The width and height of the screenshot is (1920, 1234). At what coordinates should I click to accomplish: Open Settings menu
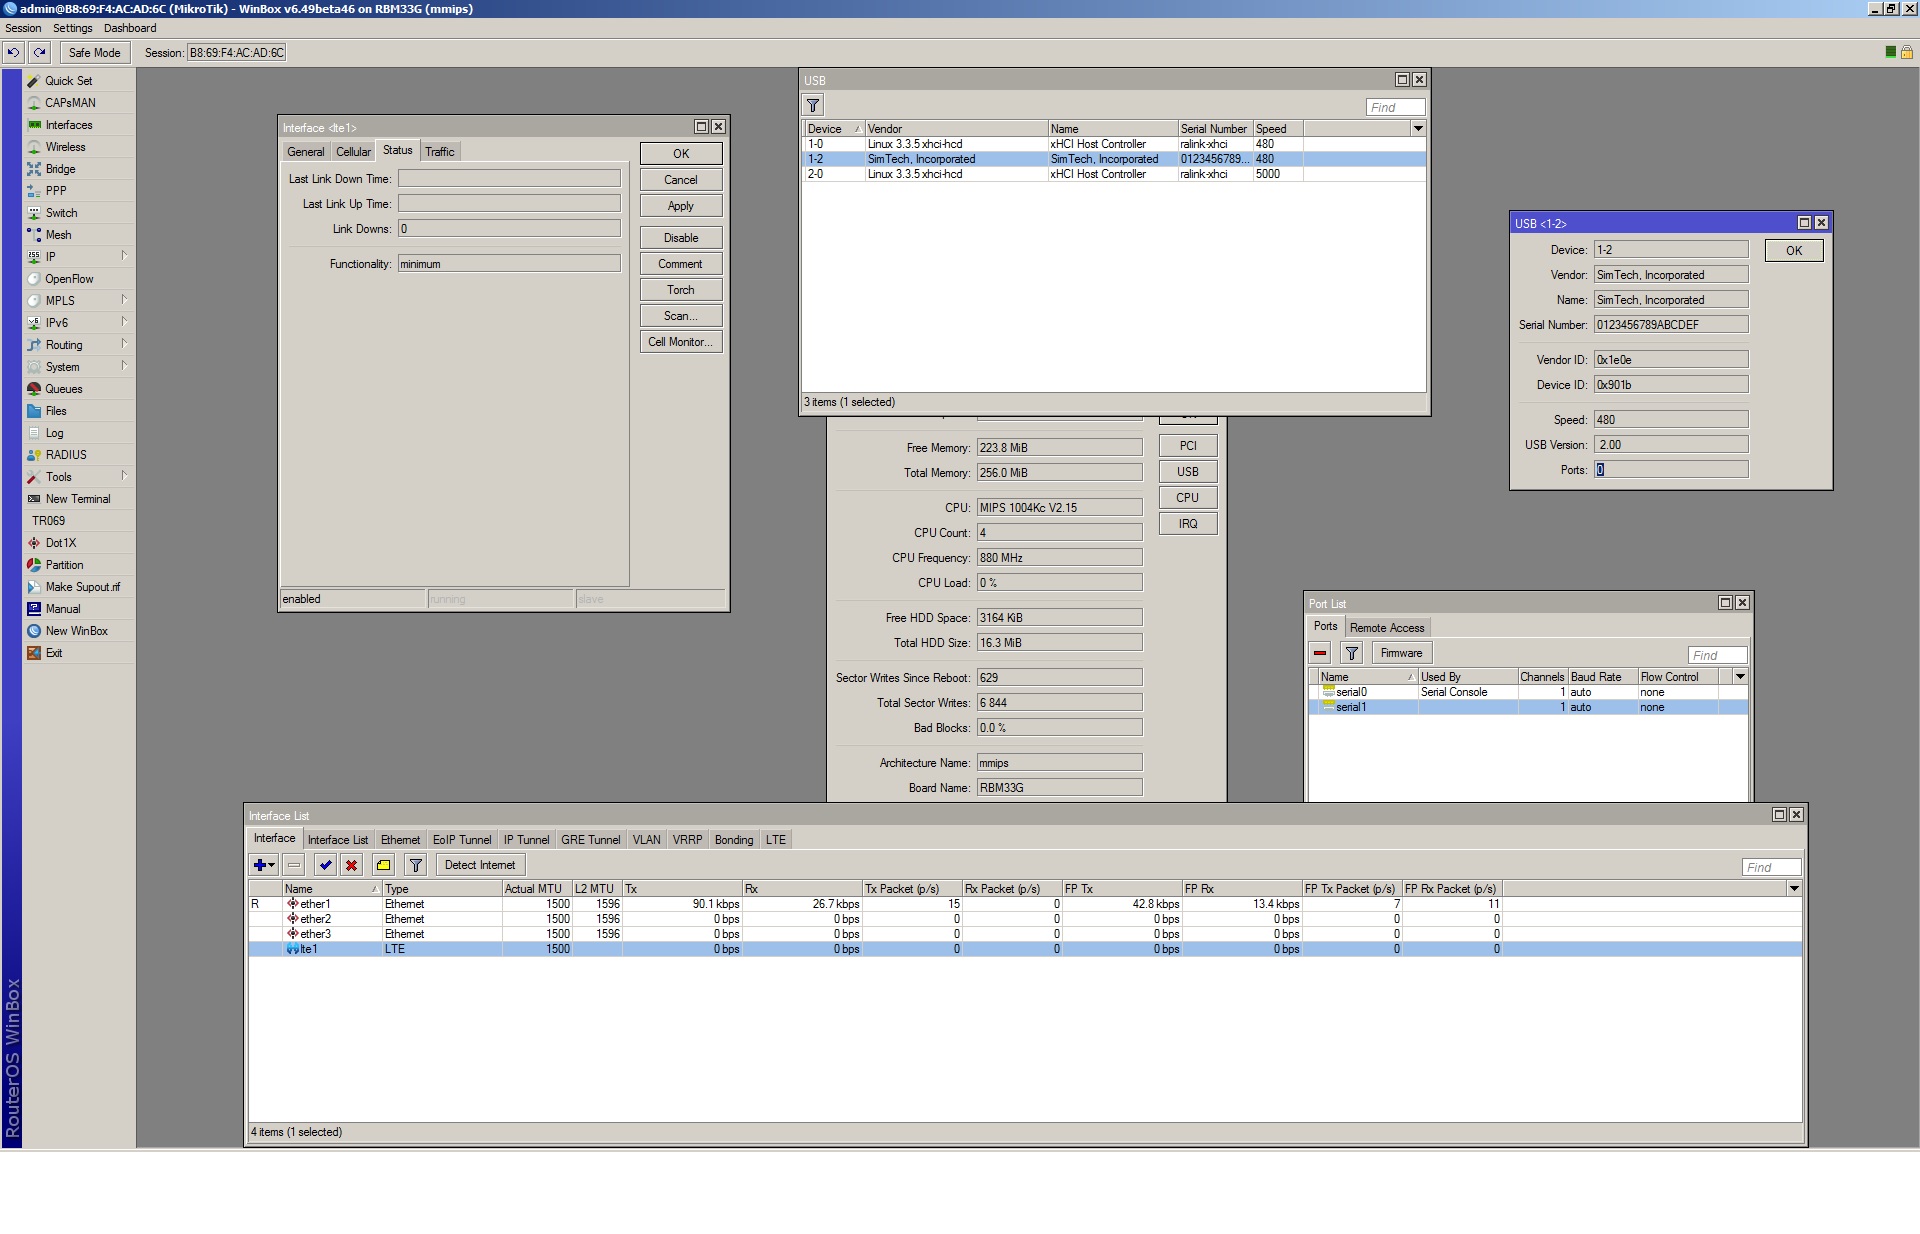click(x=73, y=28)
